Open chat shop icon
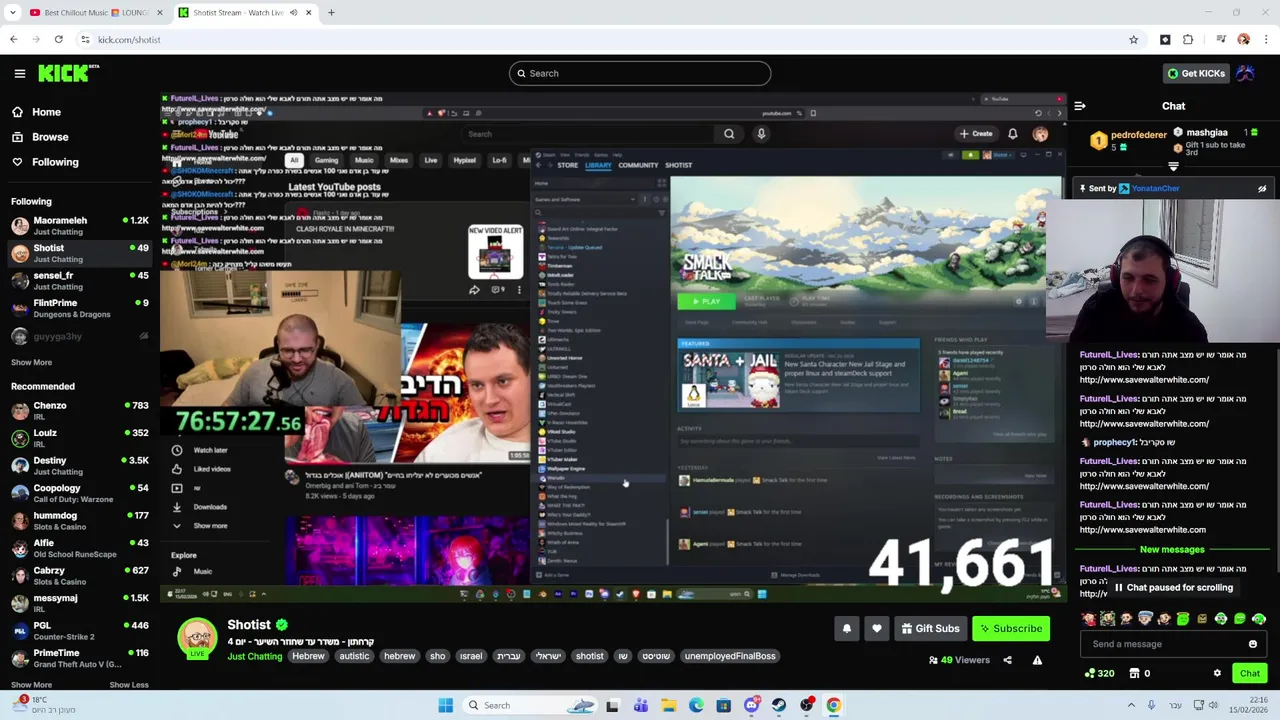The width and height of the screenshot is (1280, 720). [1134, 674]
